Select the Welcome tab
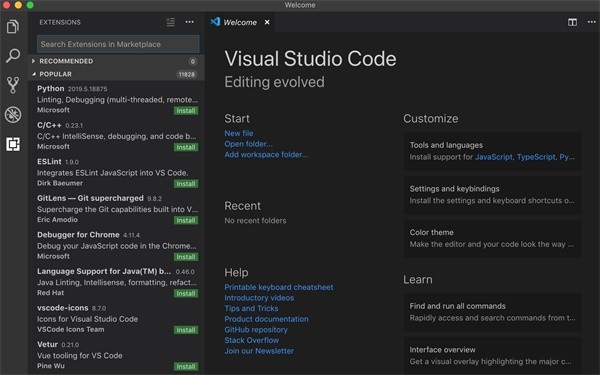This screenshot has width=600, height=375. coord(240,23)
